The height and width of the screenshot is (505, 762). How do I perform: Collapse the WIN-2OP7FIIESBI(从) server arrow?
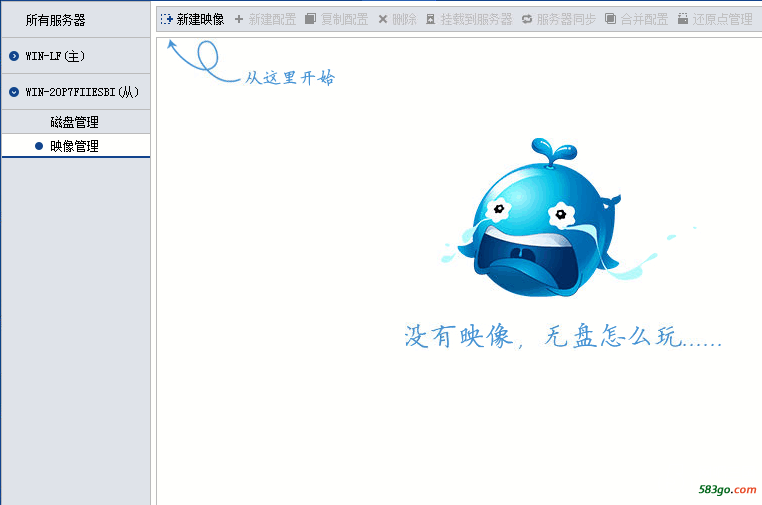point(14,92)
